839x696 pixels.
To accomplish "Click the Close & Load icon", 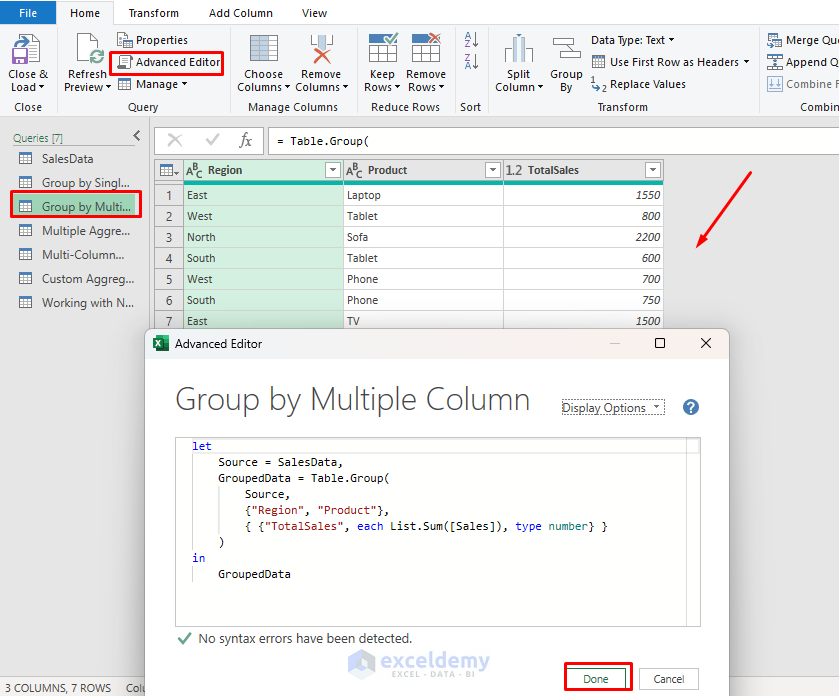I will tap(26, 52).
